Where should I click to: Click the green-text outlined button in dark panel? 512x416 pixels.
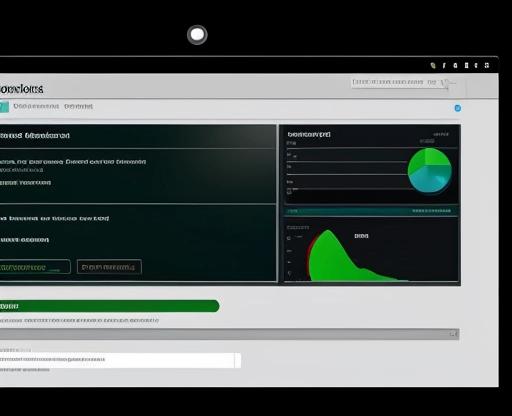pos(35,267)
